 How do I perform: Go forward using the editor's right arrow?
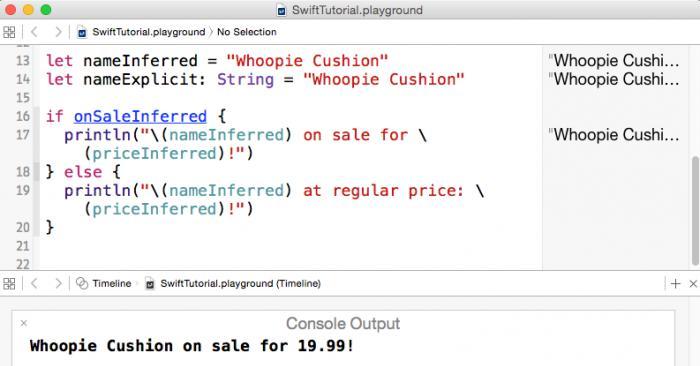tap(58, 32)
